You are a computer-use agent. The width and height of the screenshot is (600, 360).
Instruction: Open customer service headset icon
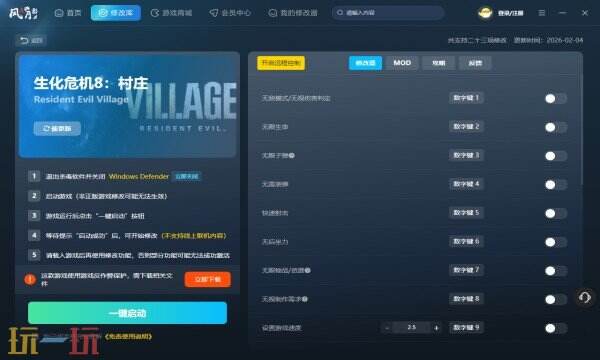pyautogui.click(x=585, y=297)
